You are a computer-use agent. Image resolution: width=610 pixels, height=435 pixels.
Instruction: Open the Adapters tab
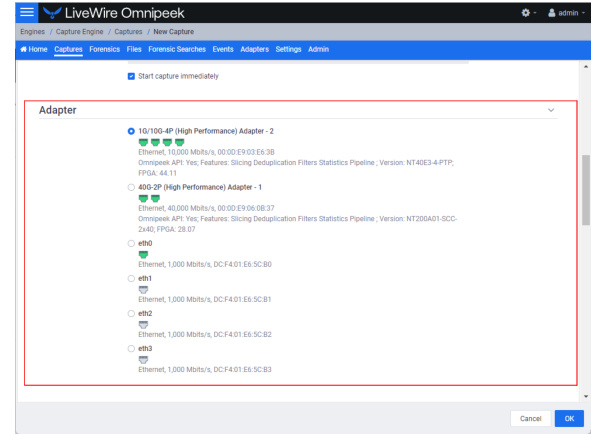click(254, 49)
